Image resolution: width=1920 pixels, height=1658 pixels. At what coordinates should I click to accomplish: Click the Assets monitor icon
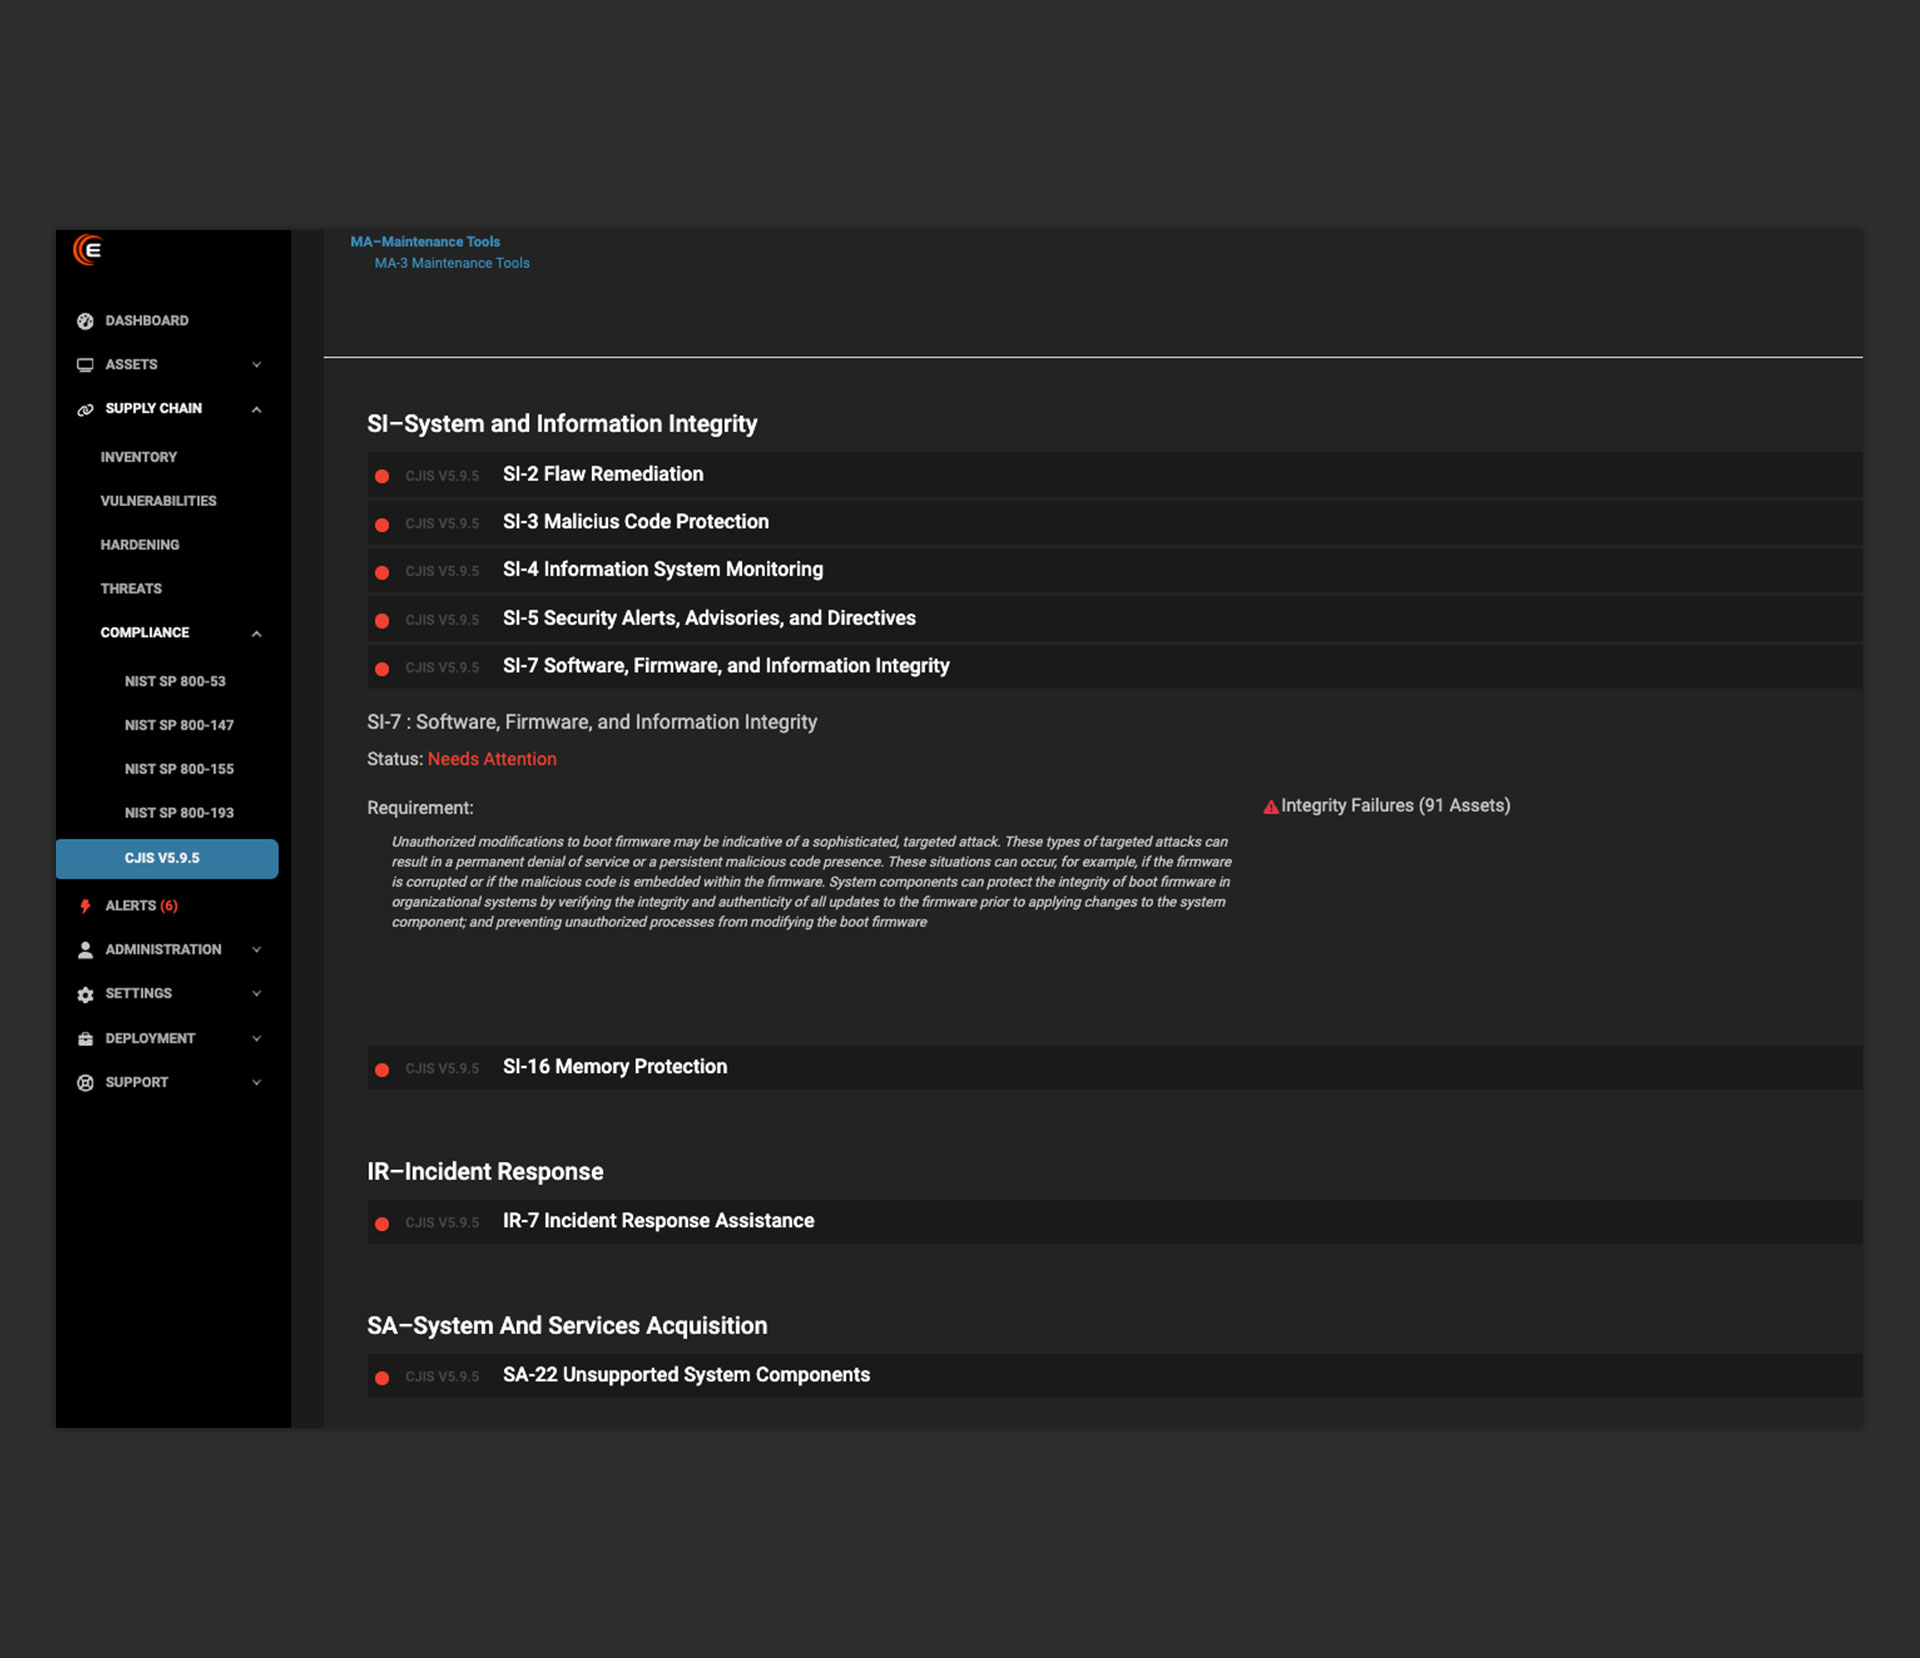pyautogui.click(x=85, y=365)
